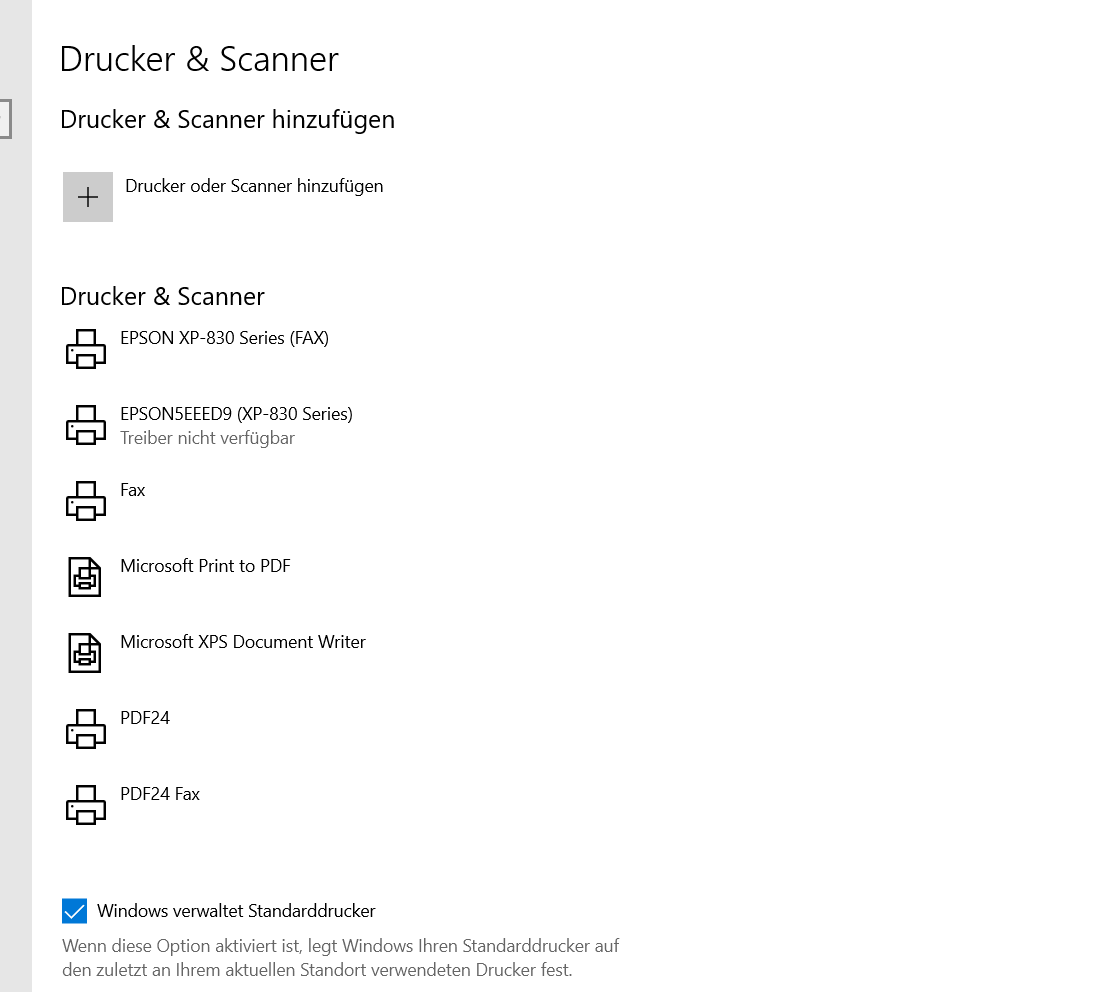Click the plus icon to add a printer

click(87, 197)
